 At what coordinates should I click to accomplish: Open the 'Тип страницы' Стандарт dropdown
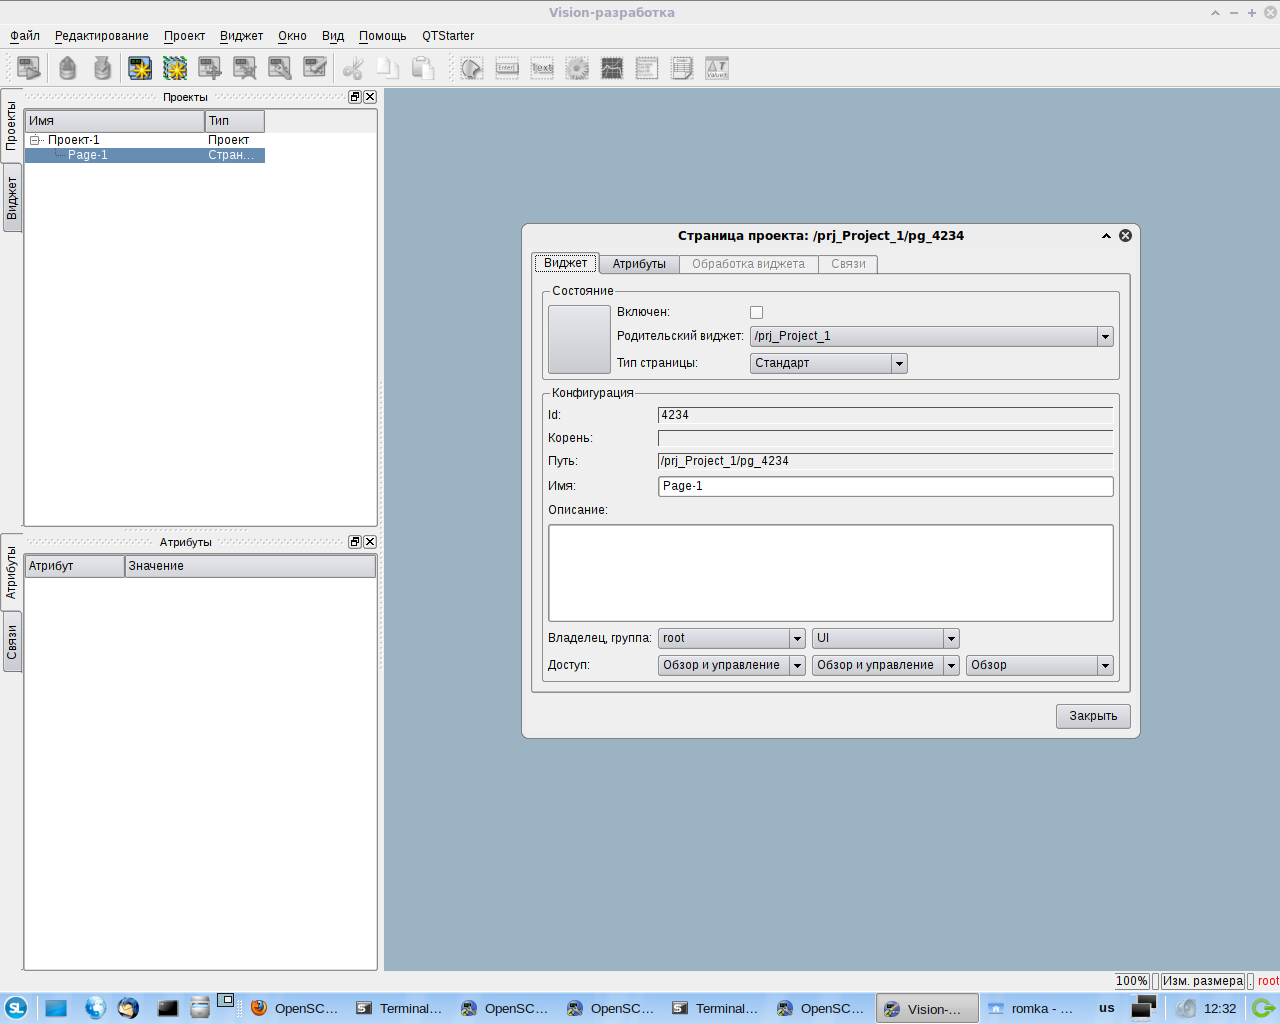(899, 364)
